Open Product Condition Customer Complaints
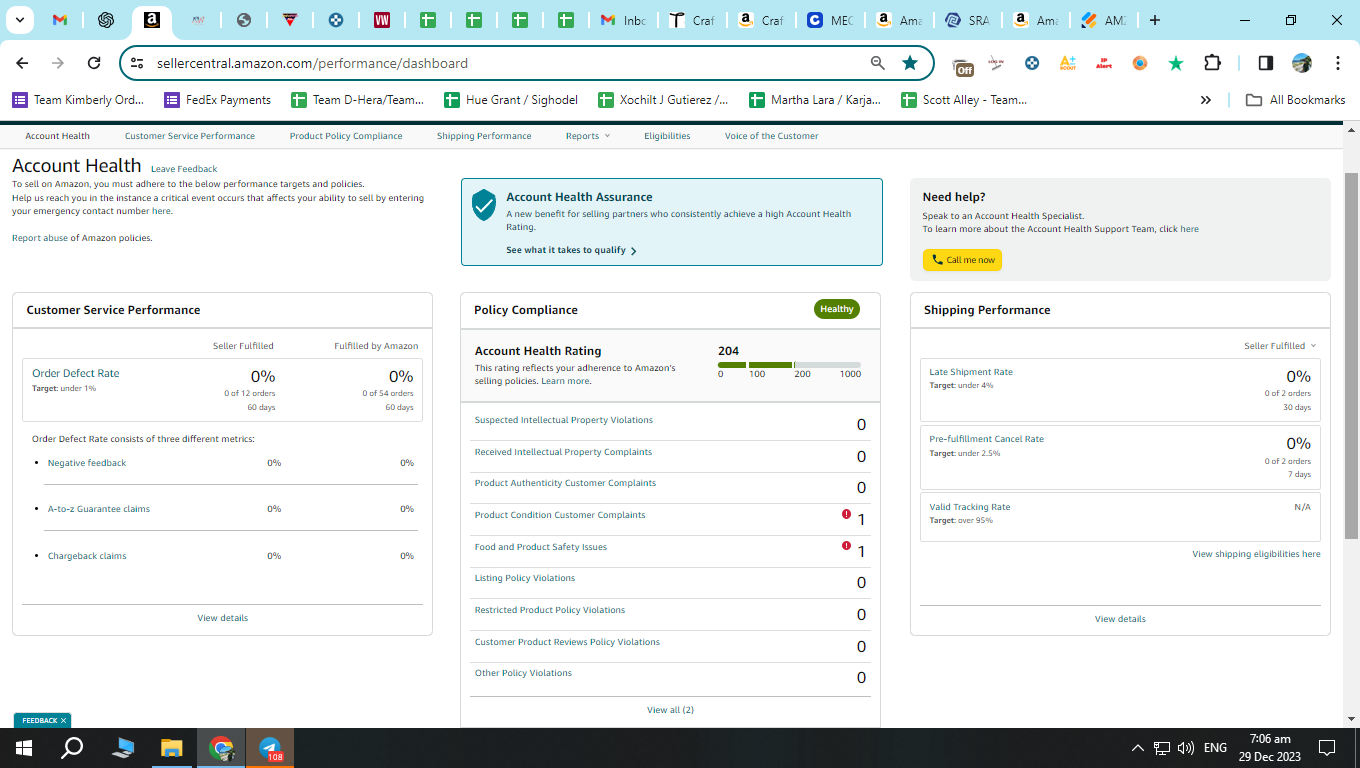Viewport: 1360px width, 768px height. [x=560, y=515]
